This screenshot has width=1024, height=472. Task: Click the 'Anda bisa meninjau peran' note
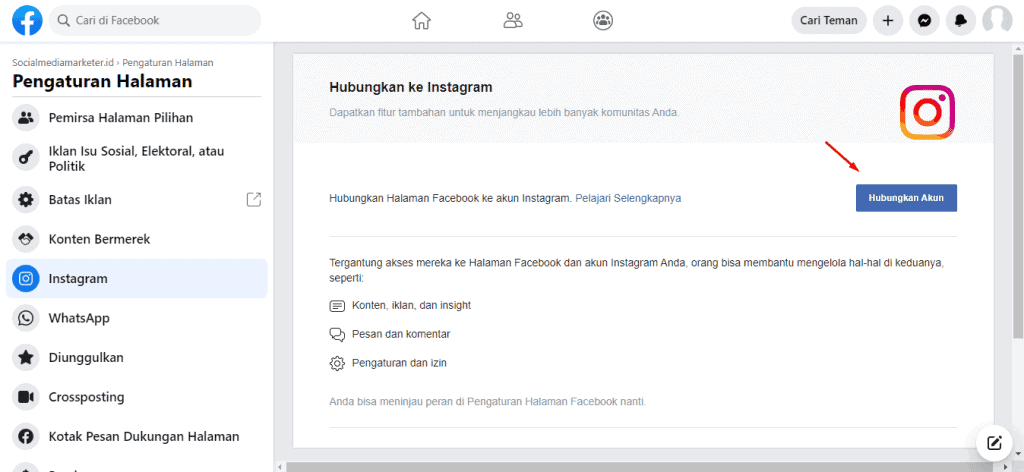(x=488, y=401)
